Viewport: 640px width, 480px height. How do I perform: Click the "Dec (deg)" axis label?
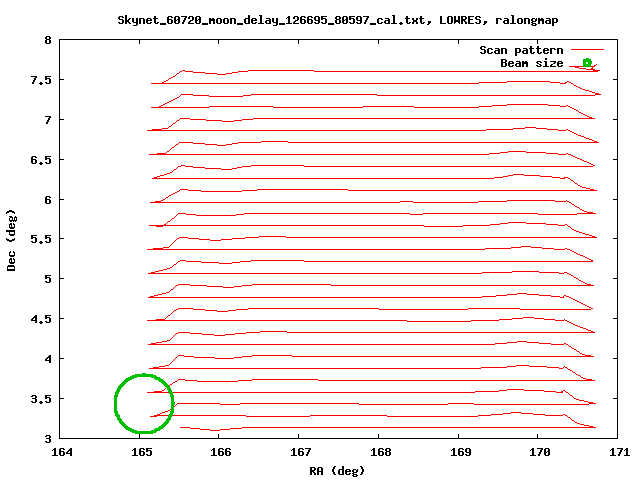tap(11, 240)
